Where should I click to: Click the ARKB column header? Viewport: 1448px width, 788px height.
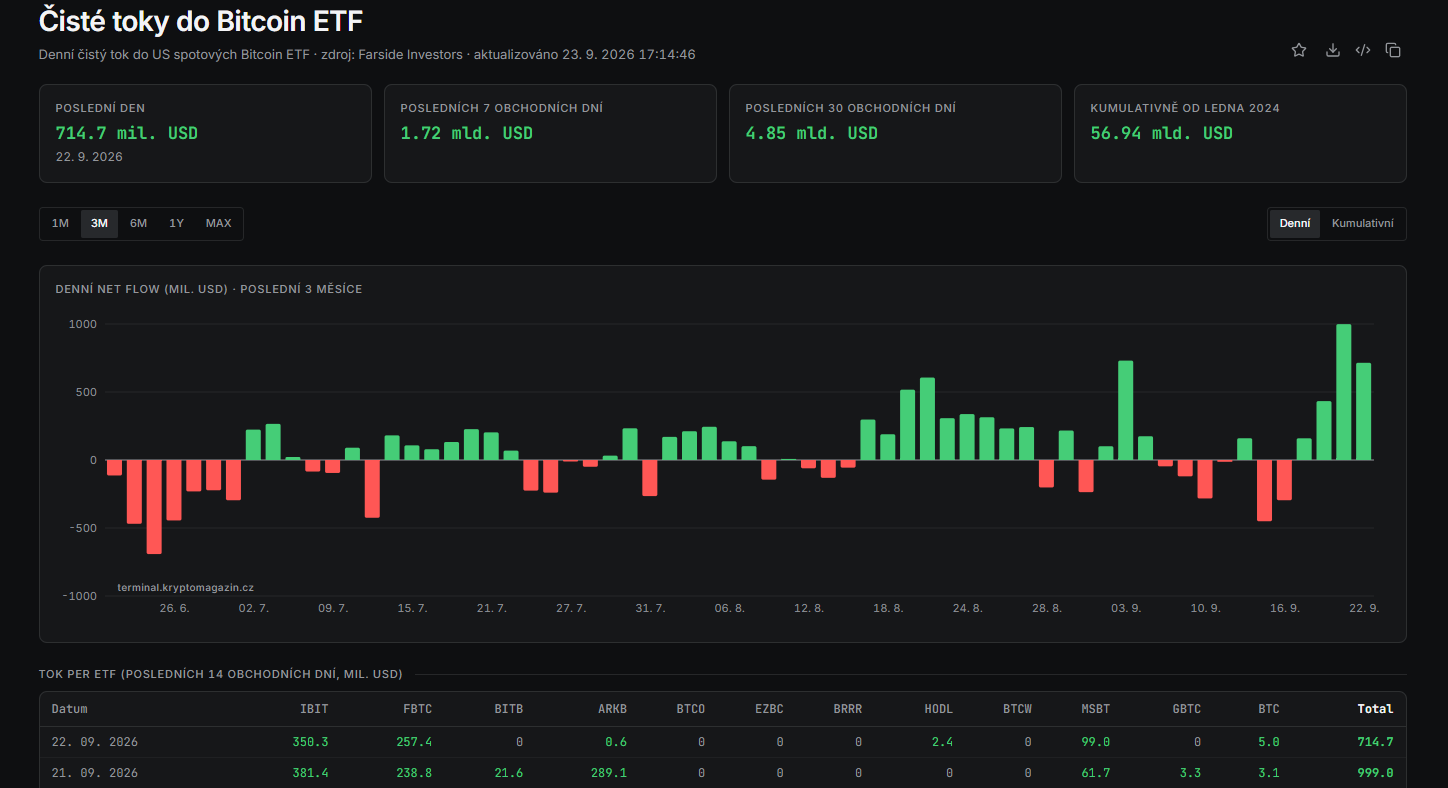point(612,709)
